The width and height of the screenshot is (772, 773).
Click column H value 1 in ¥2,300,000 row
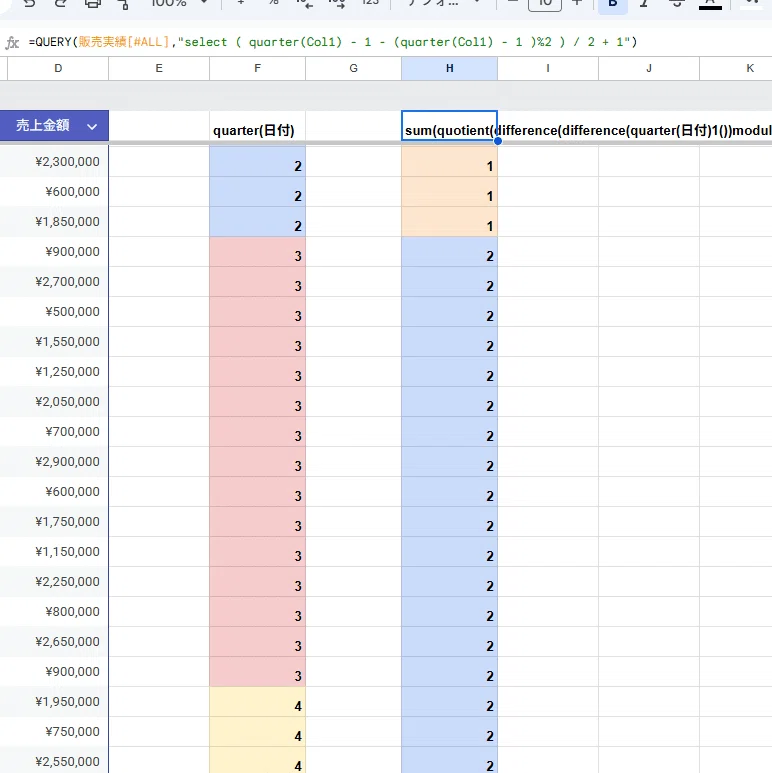point(450,162)
